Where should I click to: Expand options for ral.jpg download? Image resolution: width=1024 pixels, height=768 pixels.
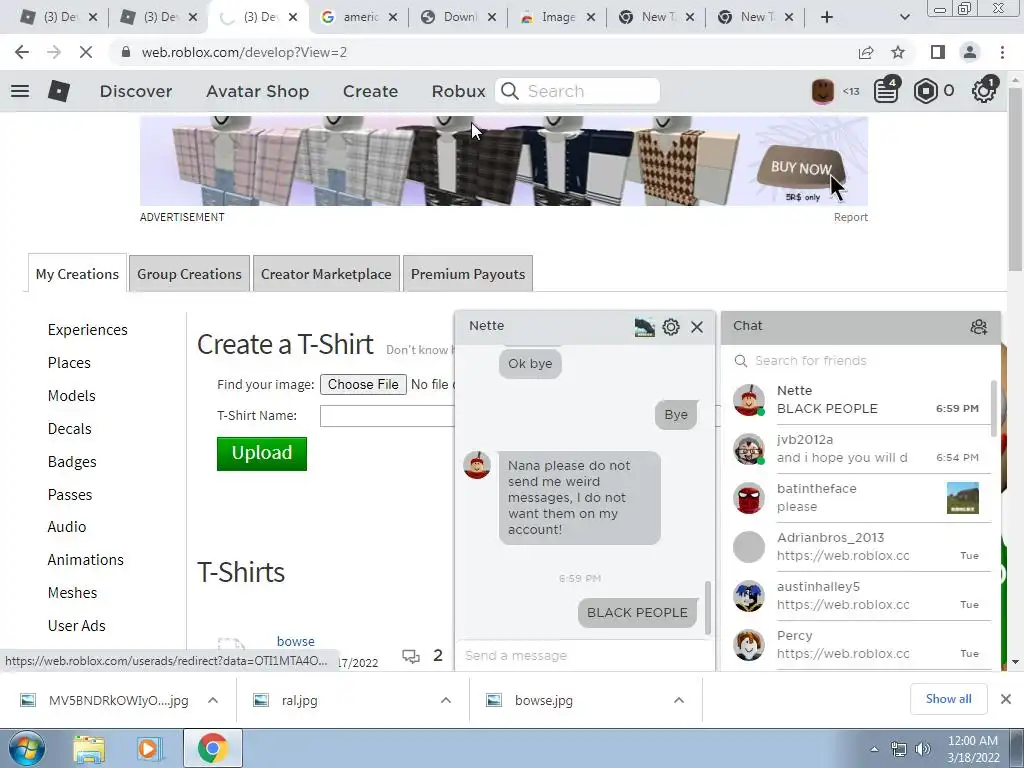pos(446,700)
